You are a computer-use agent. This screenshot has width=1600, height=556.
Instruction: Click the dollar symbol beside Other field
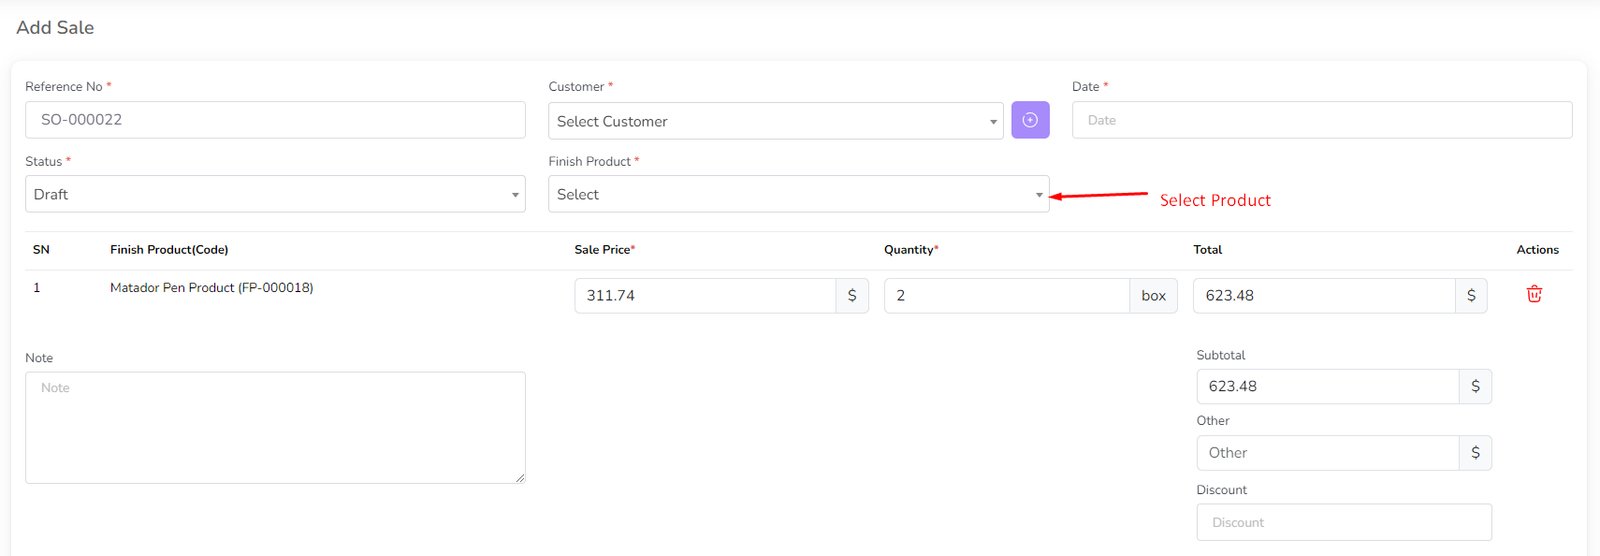[x=1475, y=453]
